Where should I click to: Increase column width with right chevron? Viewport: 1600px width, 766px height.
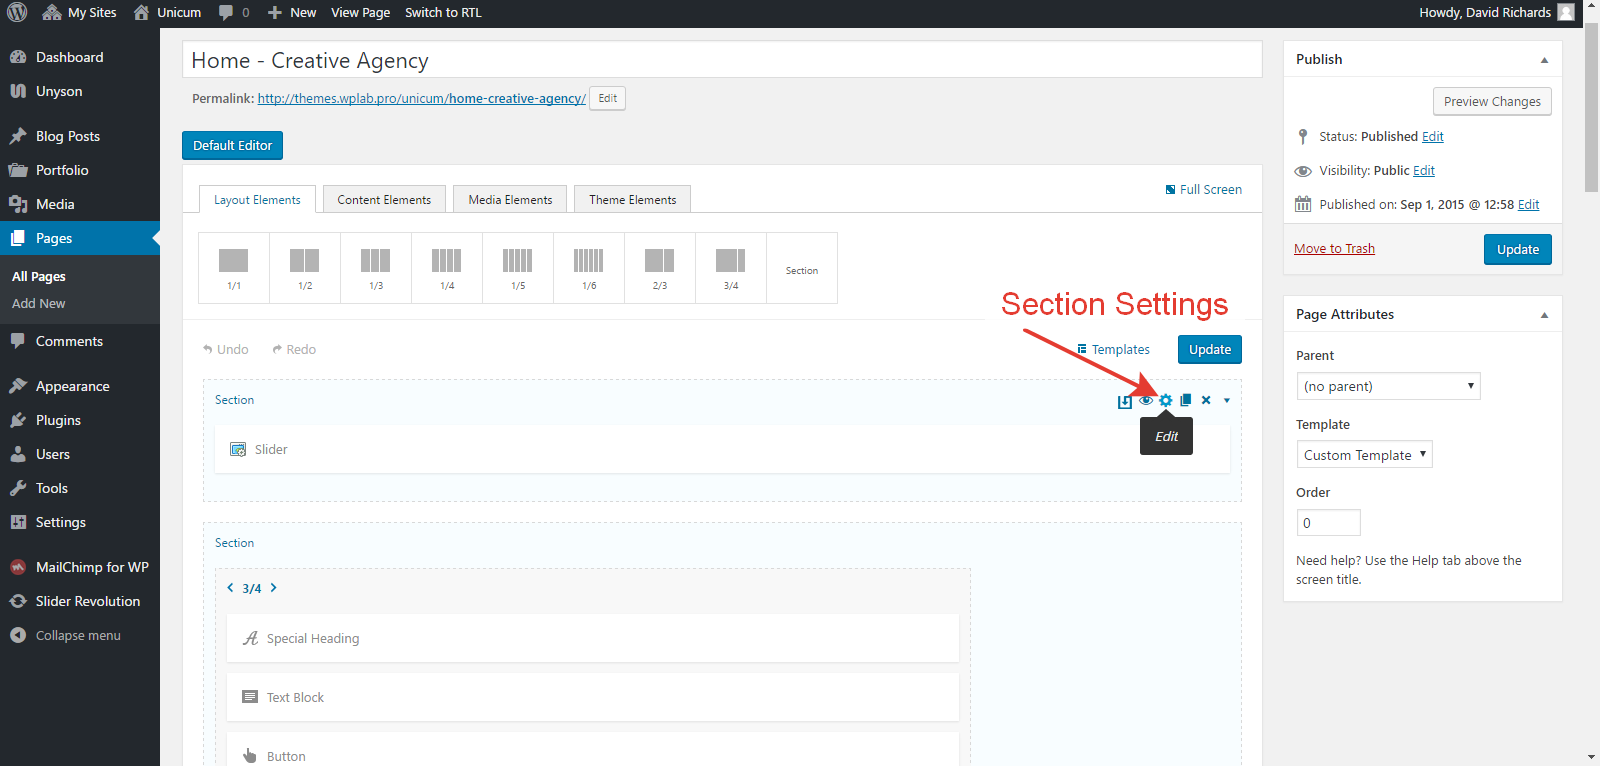tap(273, 588)
